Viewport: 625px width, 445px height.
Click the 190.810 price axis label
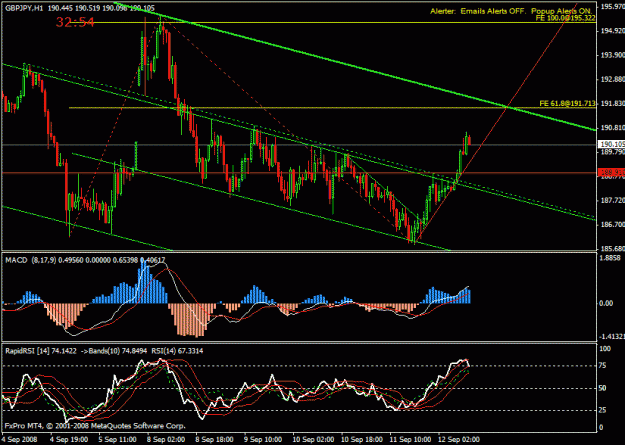pyautogui.click(x=613, y=128)
